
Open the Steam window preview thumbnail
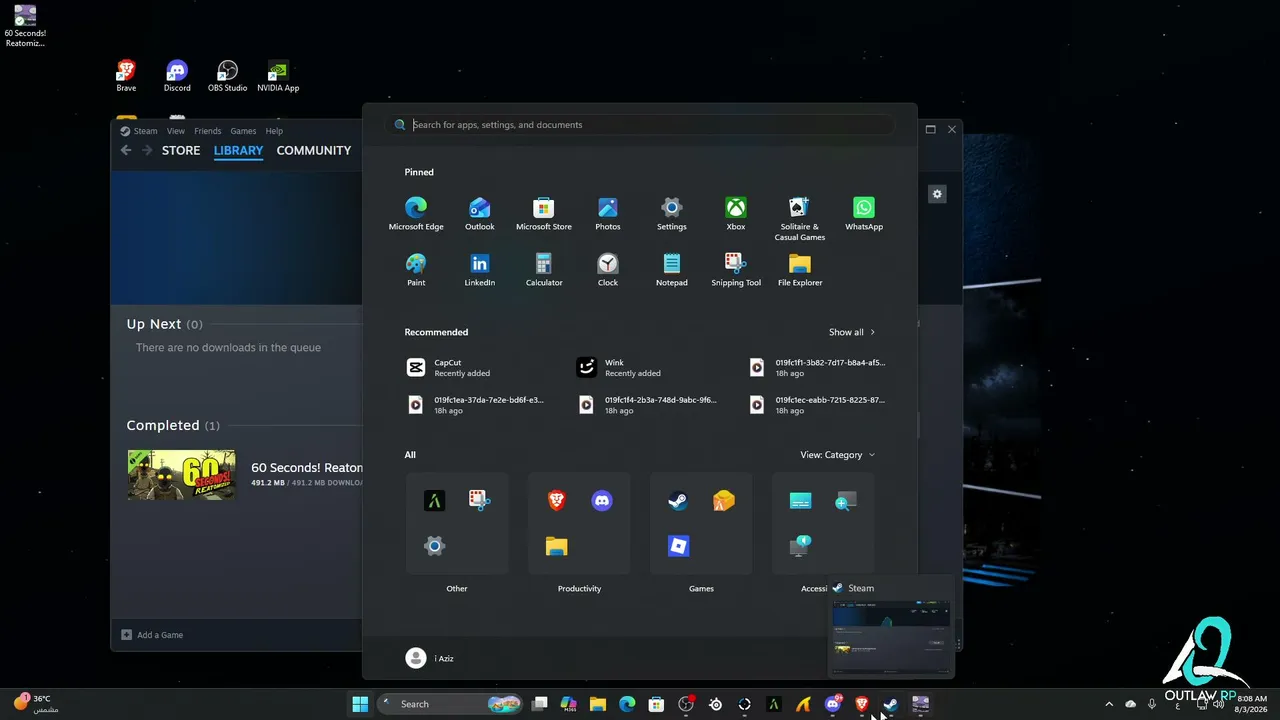pyautogui.click(x=891, y=637)
